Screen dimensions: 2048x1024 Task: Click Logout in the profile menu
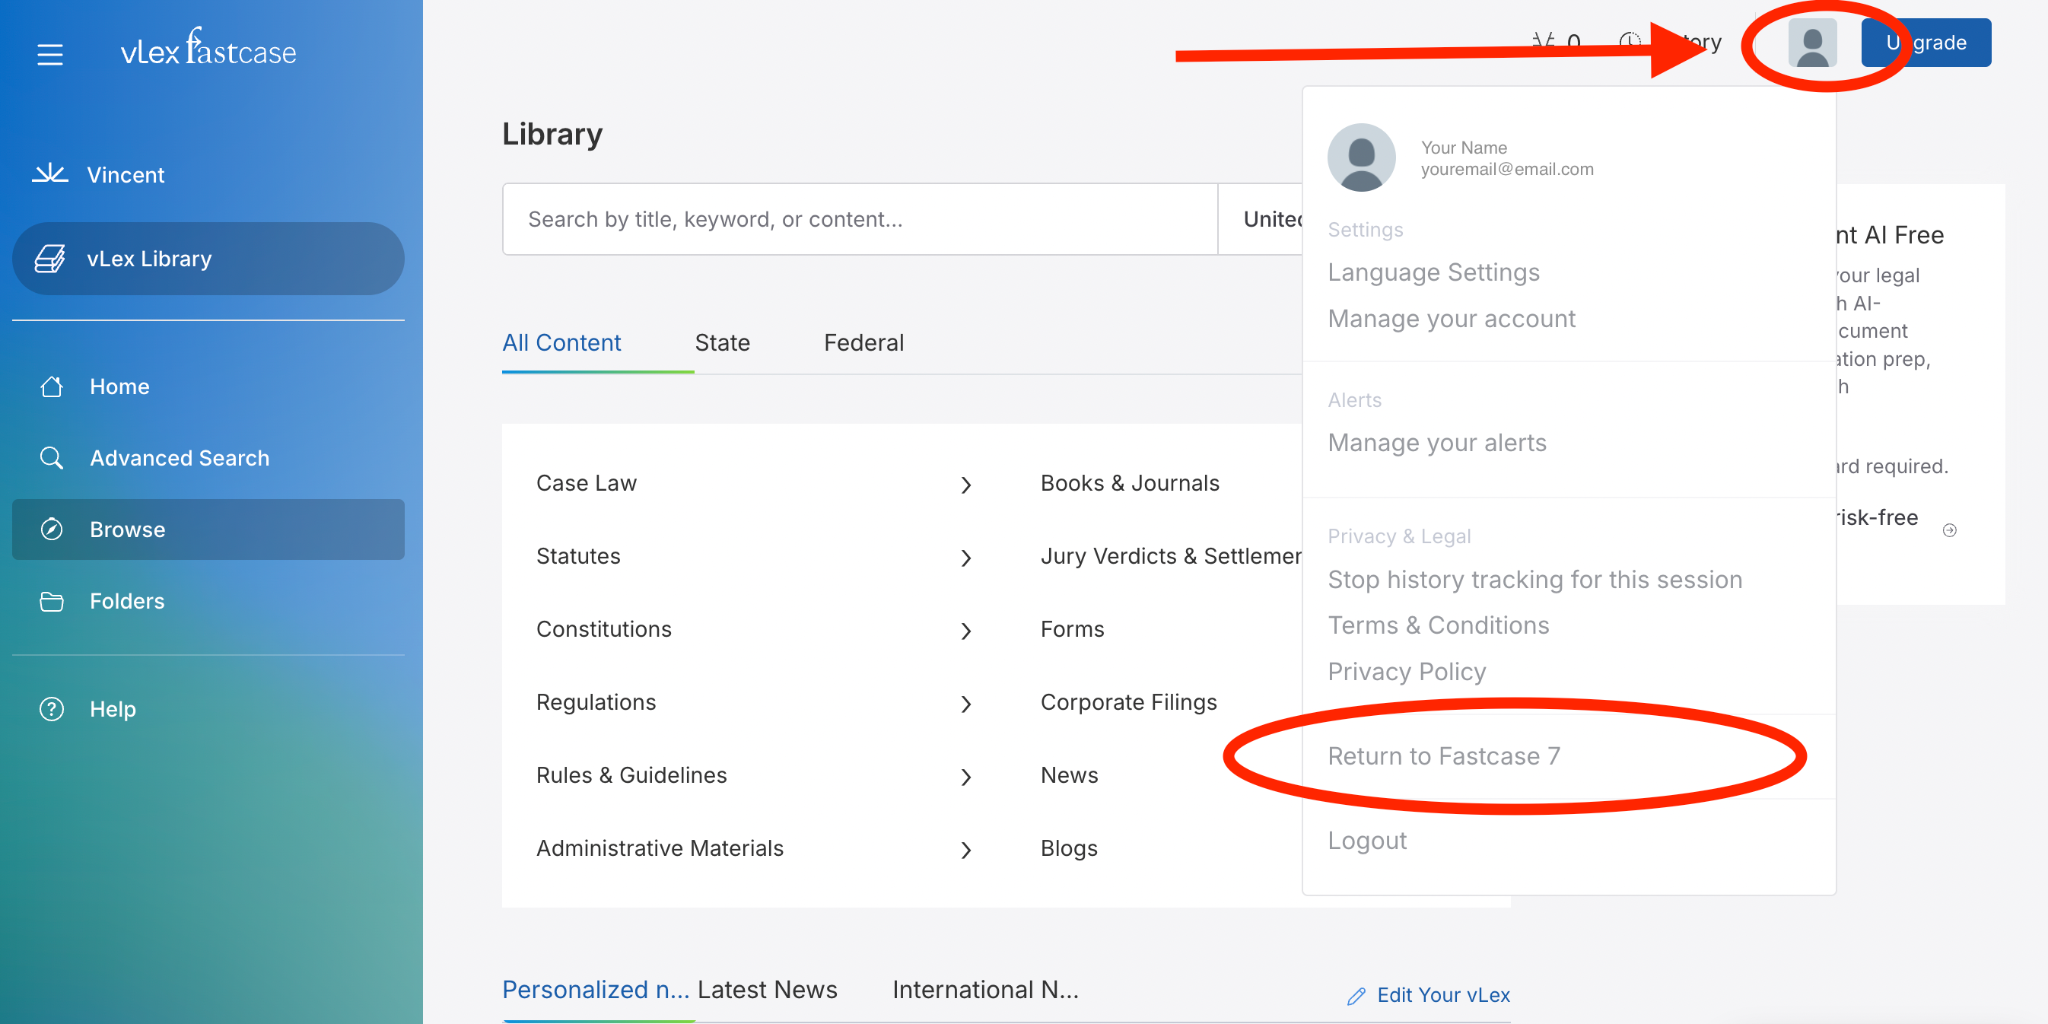(x=1367, y=841)
